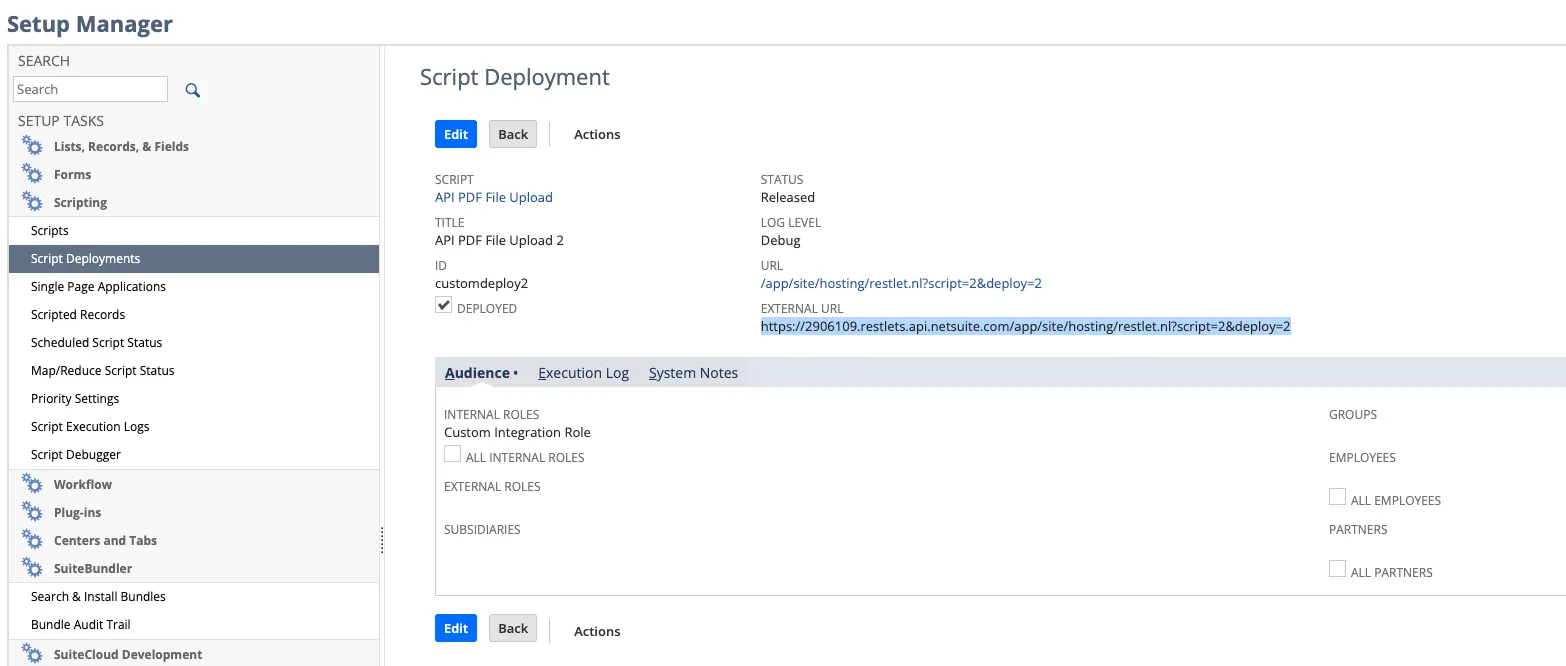1566x666 pixels.
Task: Click gear icon beside Forms
Action: pyautogui.click(x=32, y=174)
